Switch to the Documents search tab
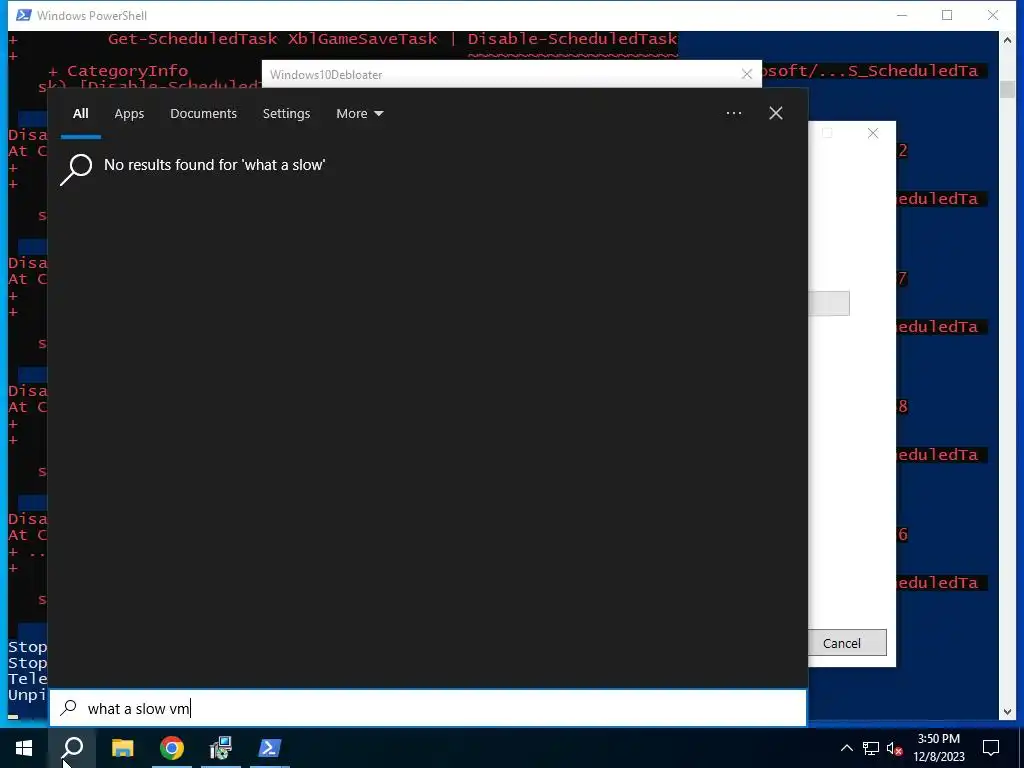The image size is (1024, 768). point(203,114)
